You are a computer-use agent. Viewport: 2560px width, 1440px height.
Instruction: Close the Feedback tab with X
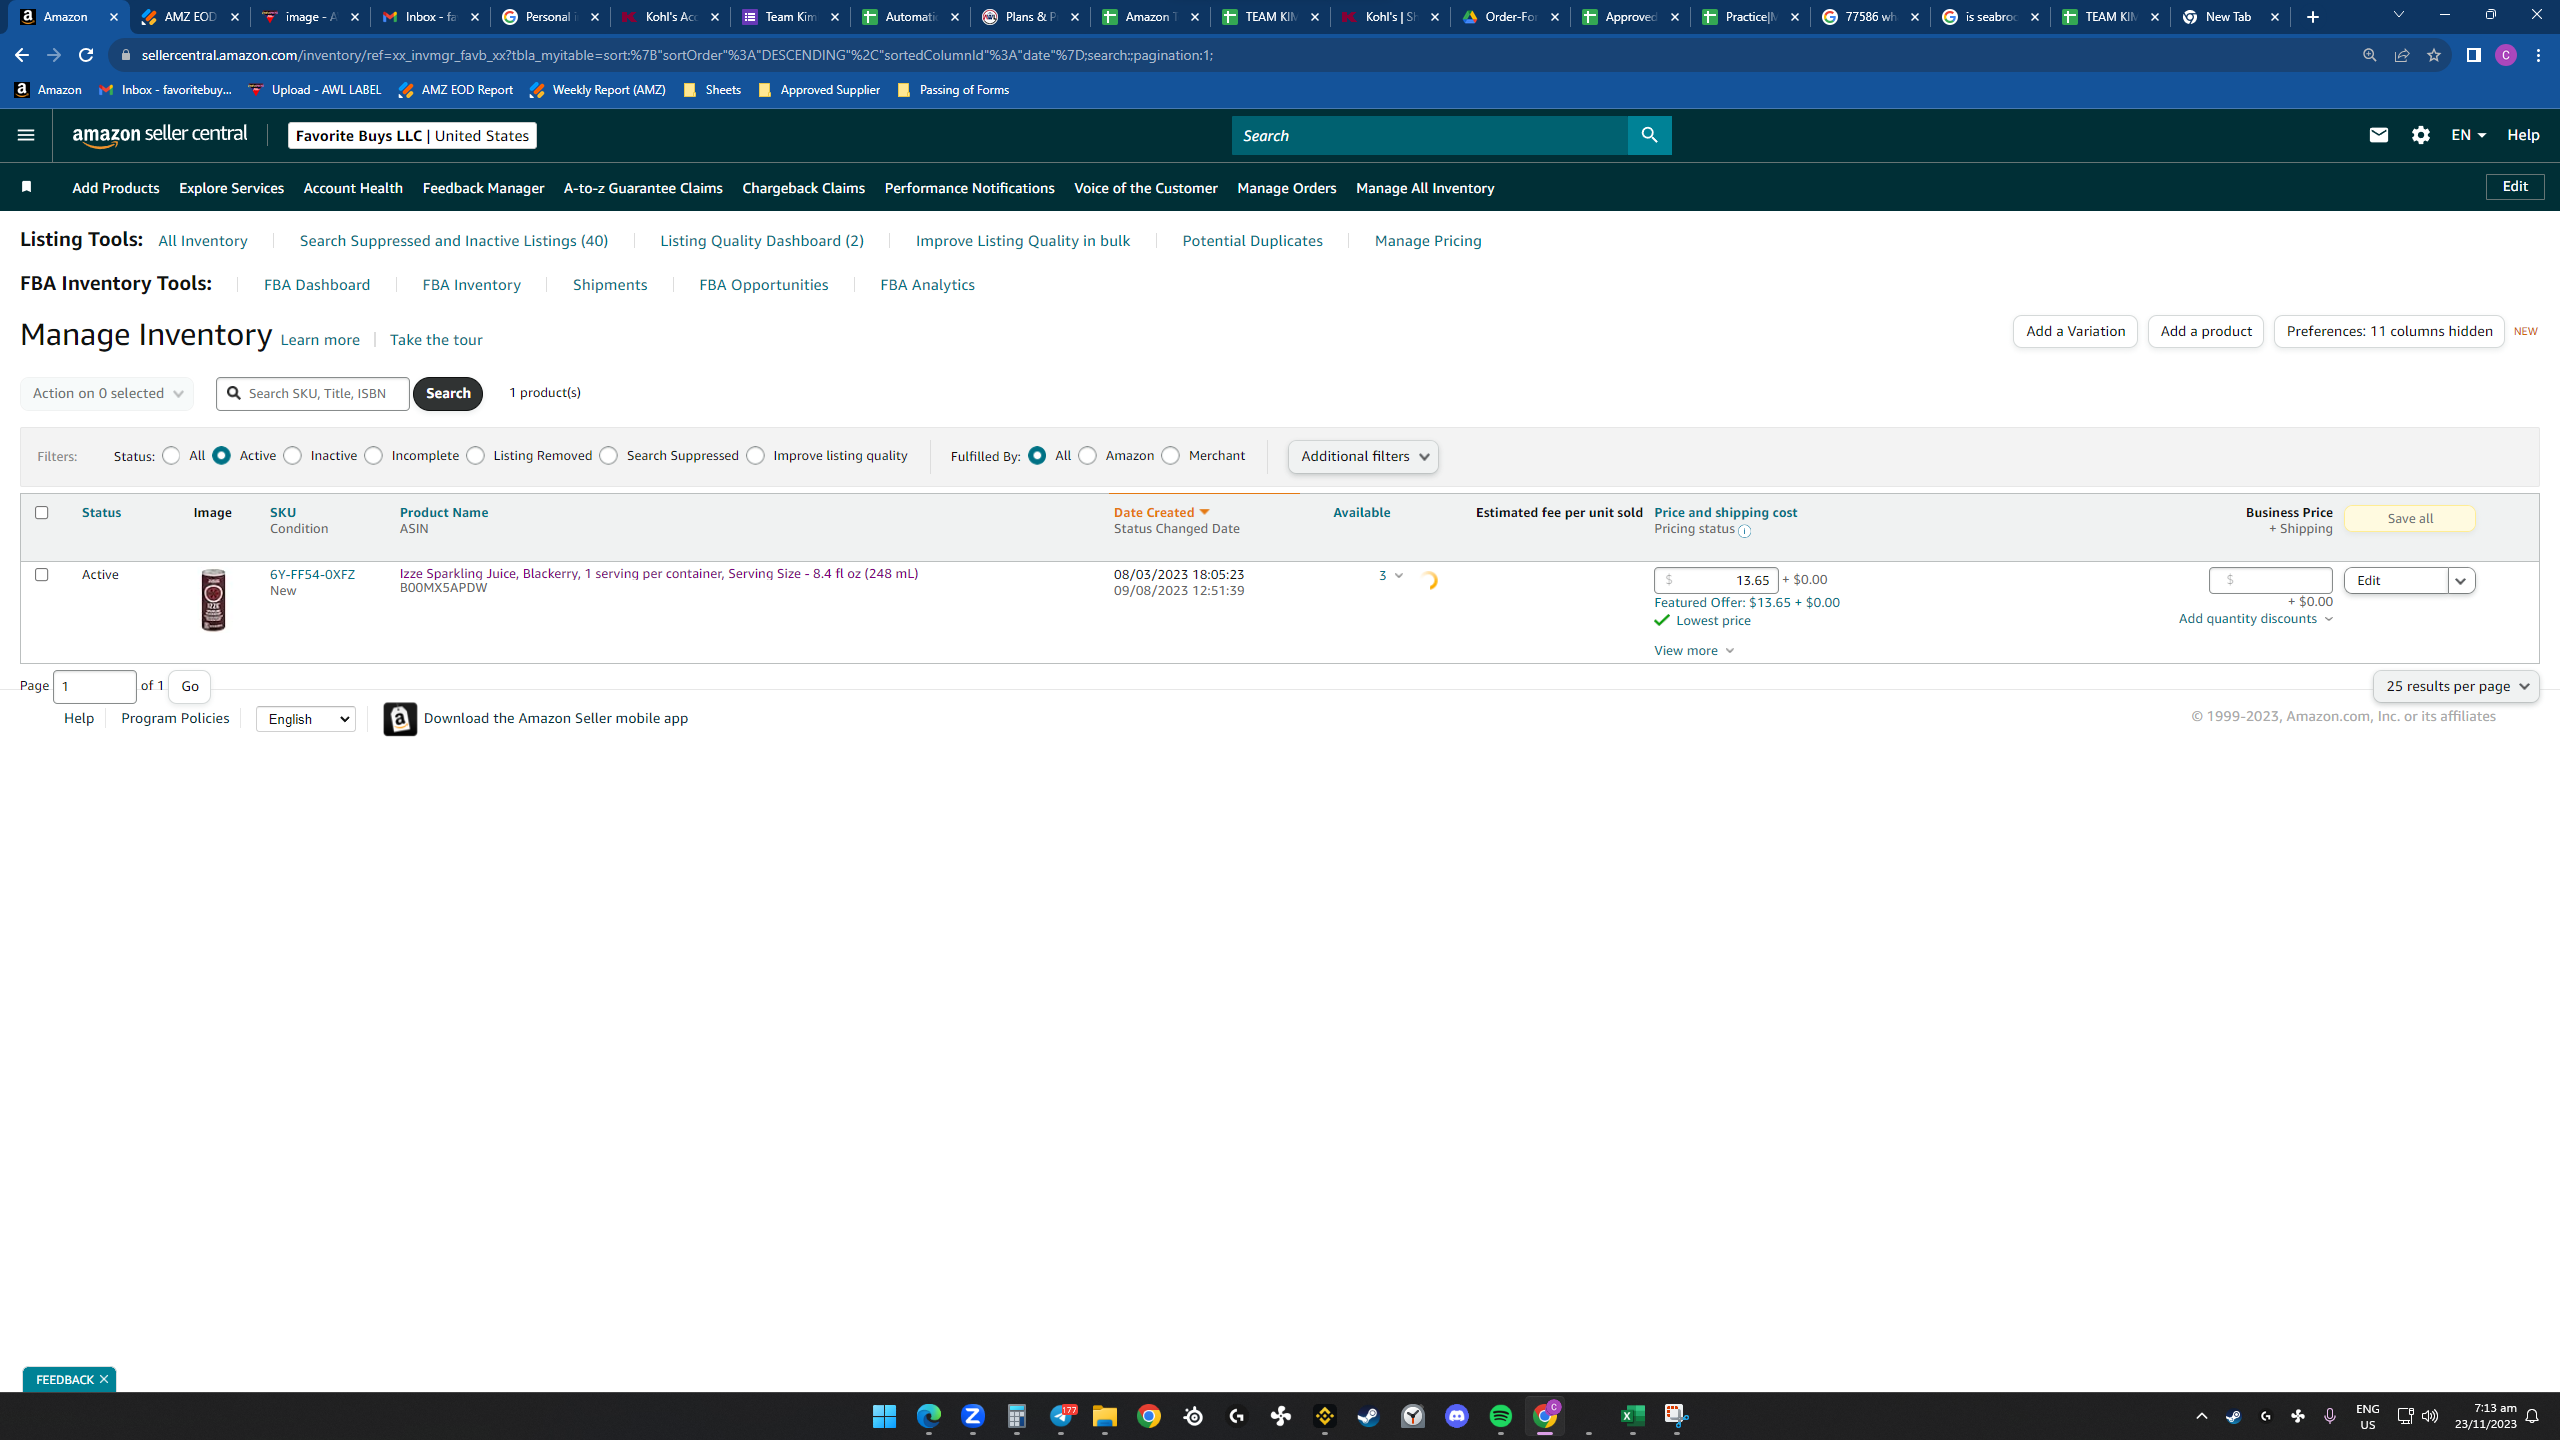104,1379
